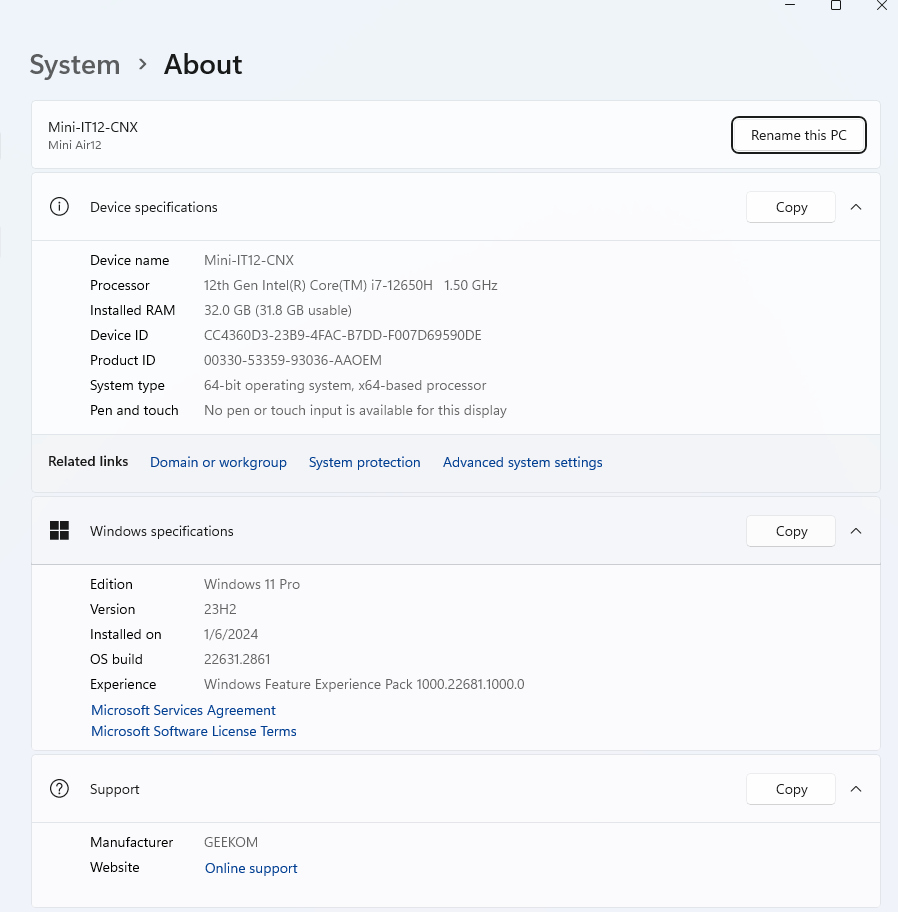
Task: Collapse the Device specifications section
Action: coord(856,207)
